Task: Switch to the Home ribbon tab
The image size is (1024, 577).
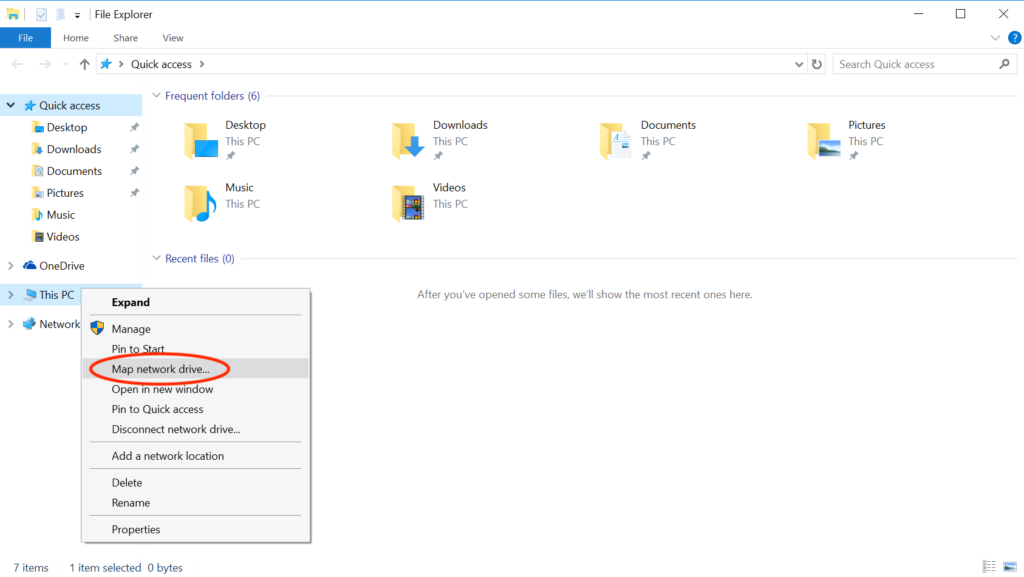Action: pos(76,38)
